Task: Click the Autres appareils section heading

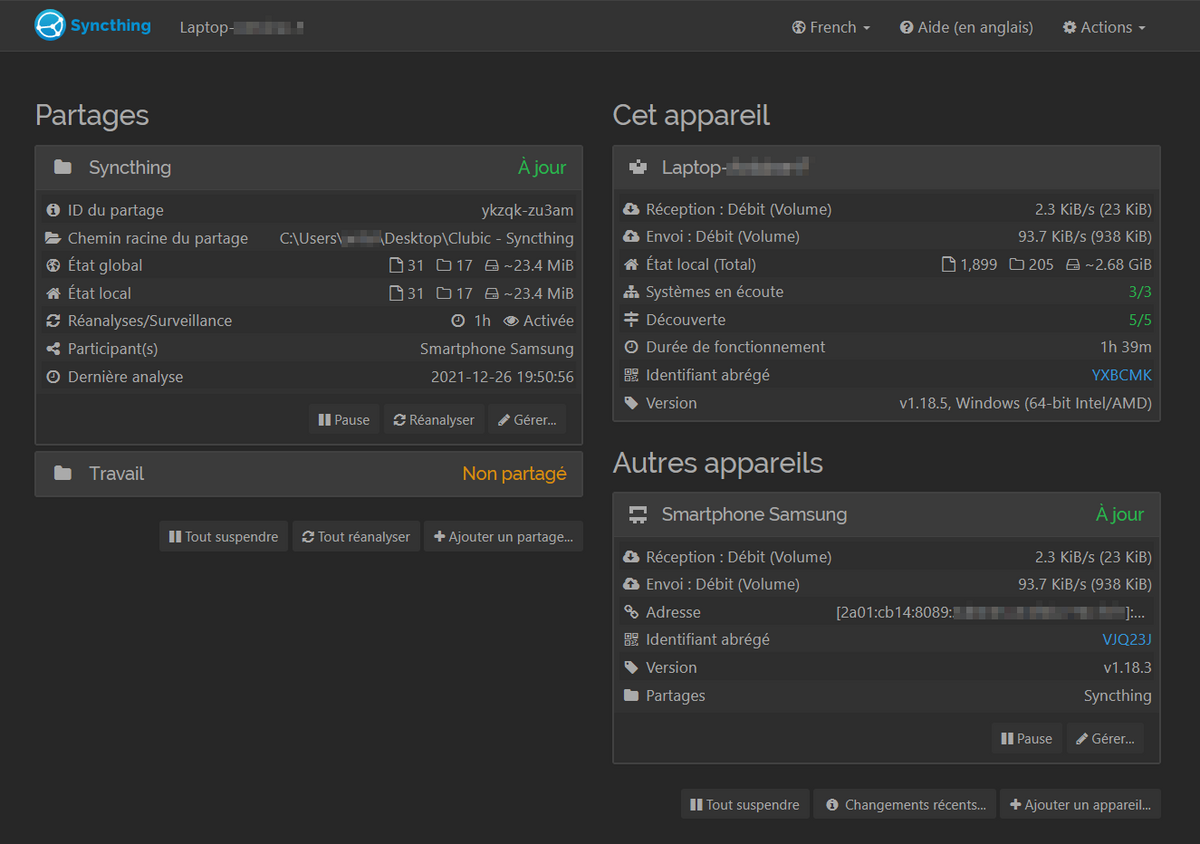Action: pos(718,463)
